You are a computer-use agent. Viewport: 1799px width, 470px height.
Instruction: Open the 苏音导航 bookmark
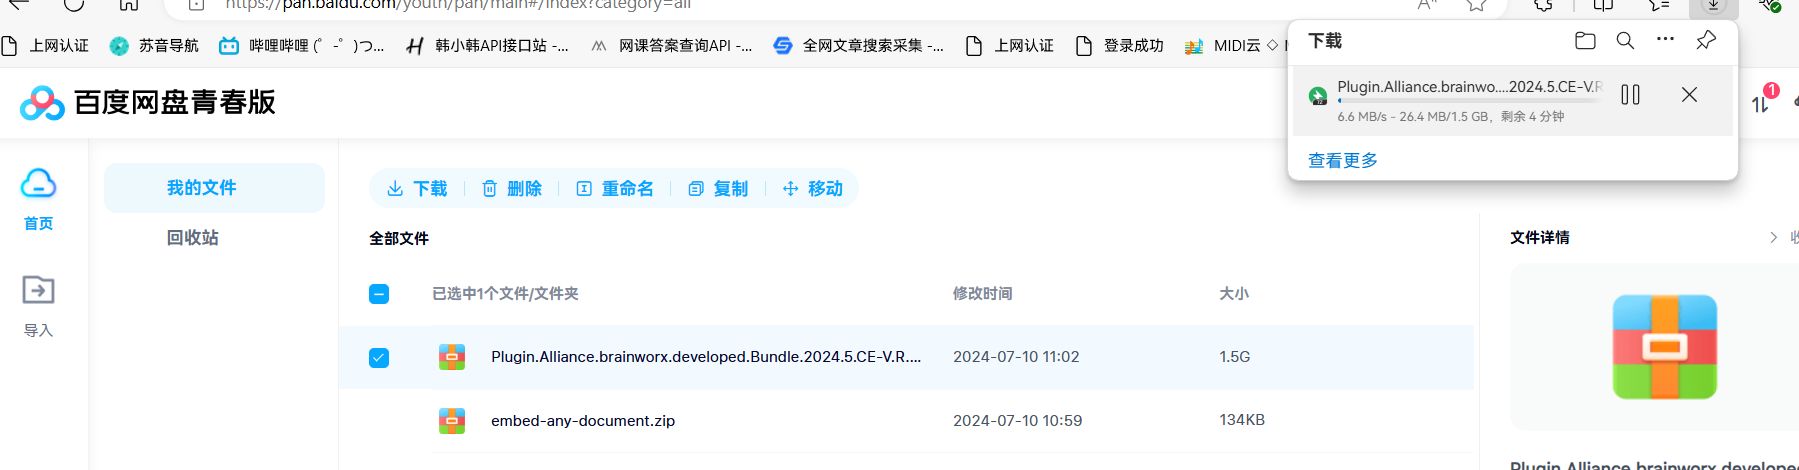[154, 46]
